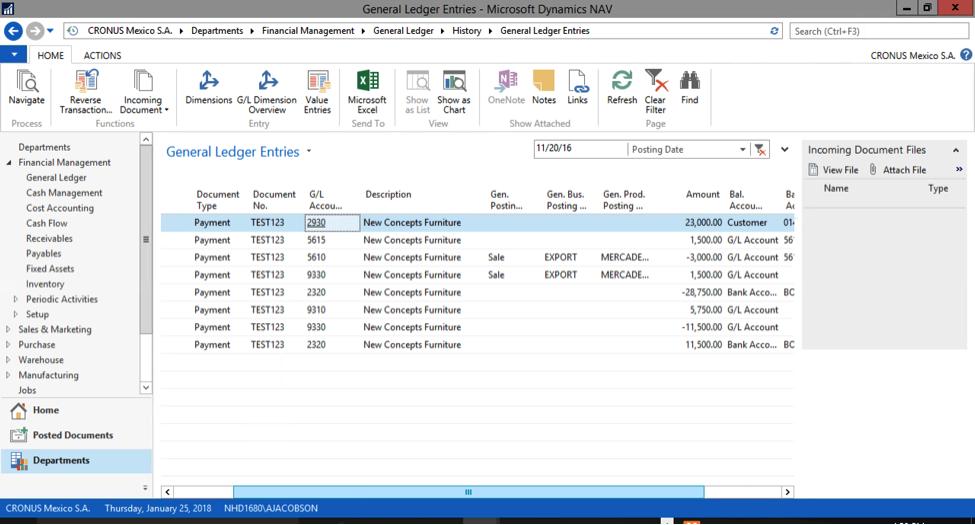The height and width of the screenshot is (525, 975).
Task: Switch to the HOME ribbon tab
Action: [50, 55]
